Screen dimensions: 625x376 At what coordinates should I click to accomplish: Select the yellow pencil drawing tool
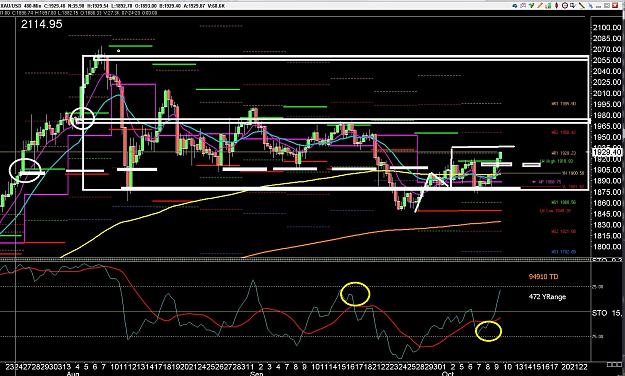tap(540, 6)
